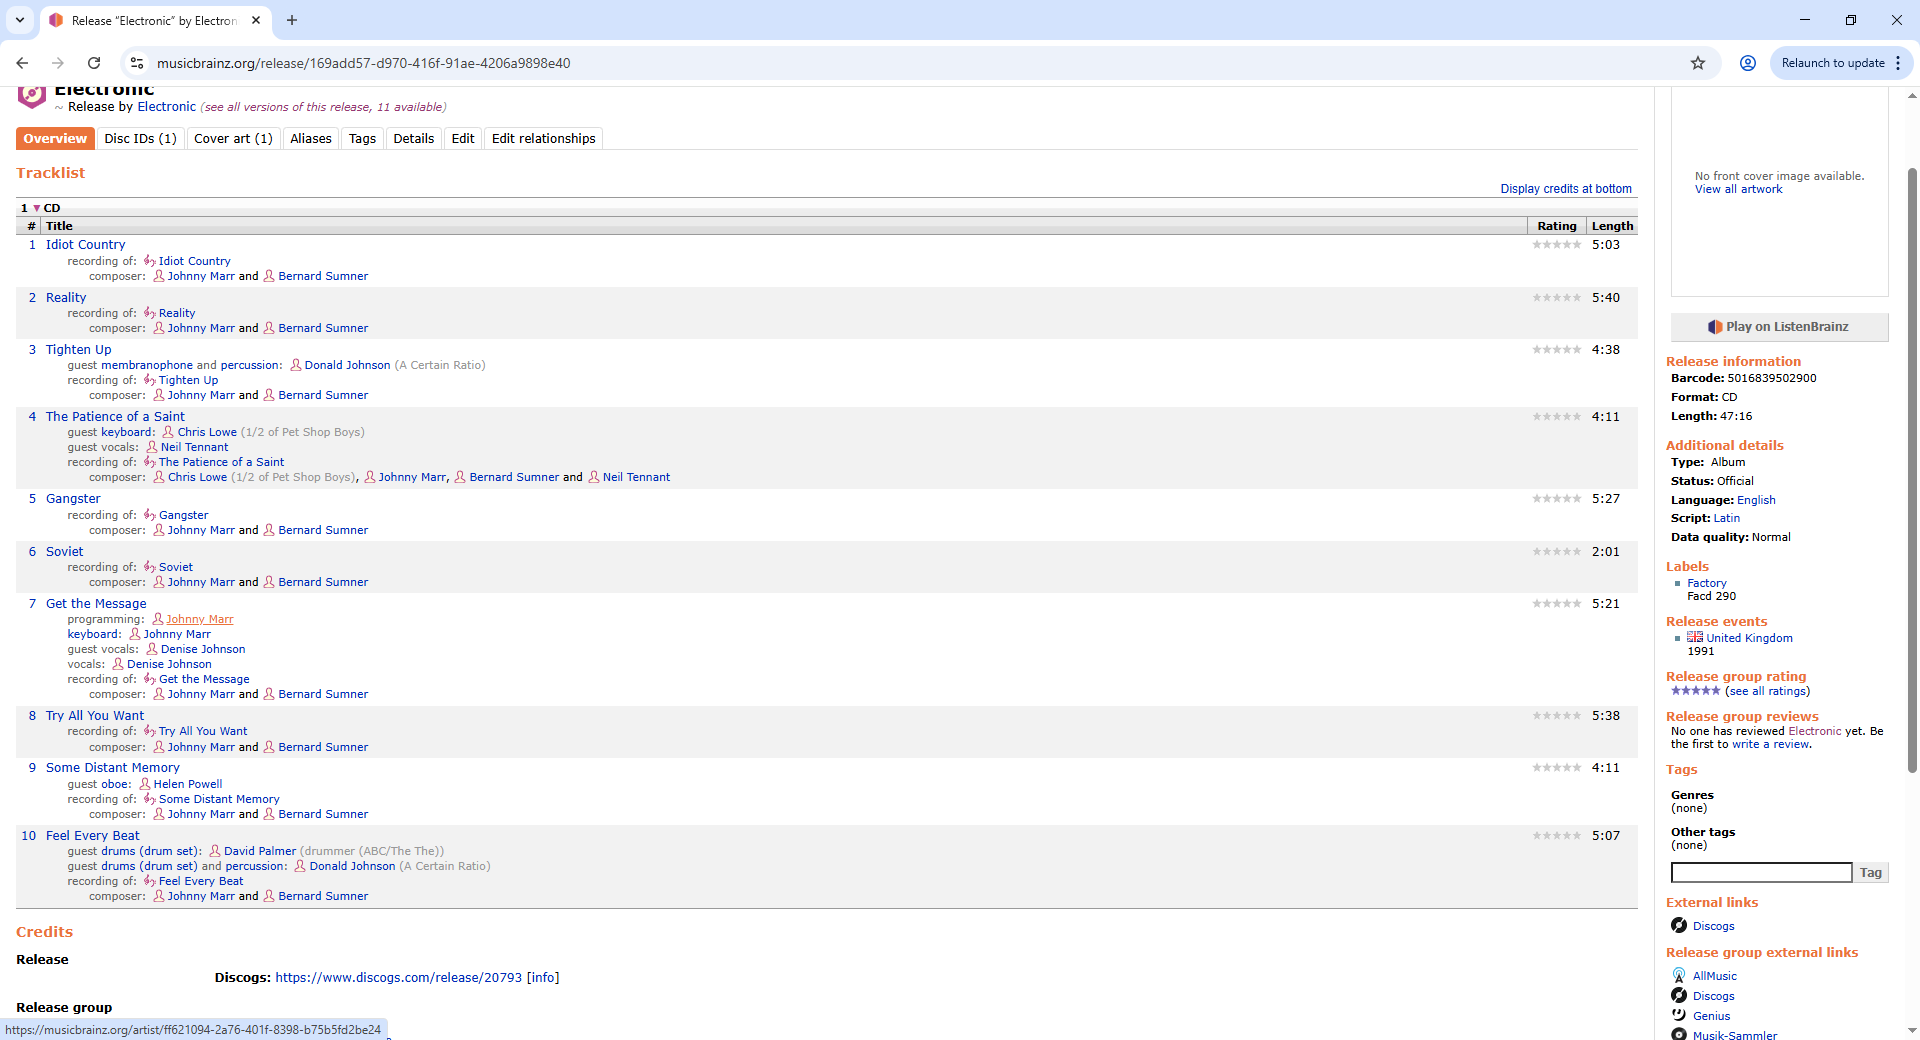Image resolution: width=1920 pixels, height=1040 pixels.
Task: Click the Reality work recording icon link
Action: pos(149,313)
